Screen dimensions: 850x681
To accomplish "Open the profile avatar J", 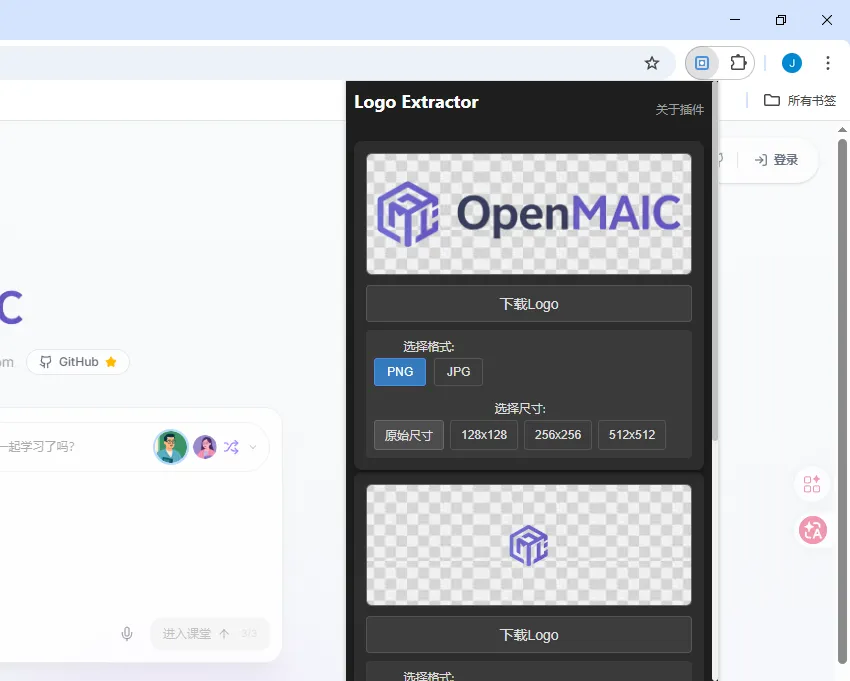I will click(x=791, y=63).
